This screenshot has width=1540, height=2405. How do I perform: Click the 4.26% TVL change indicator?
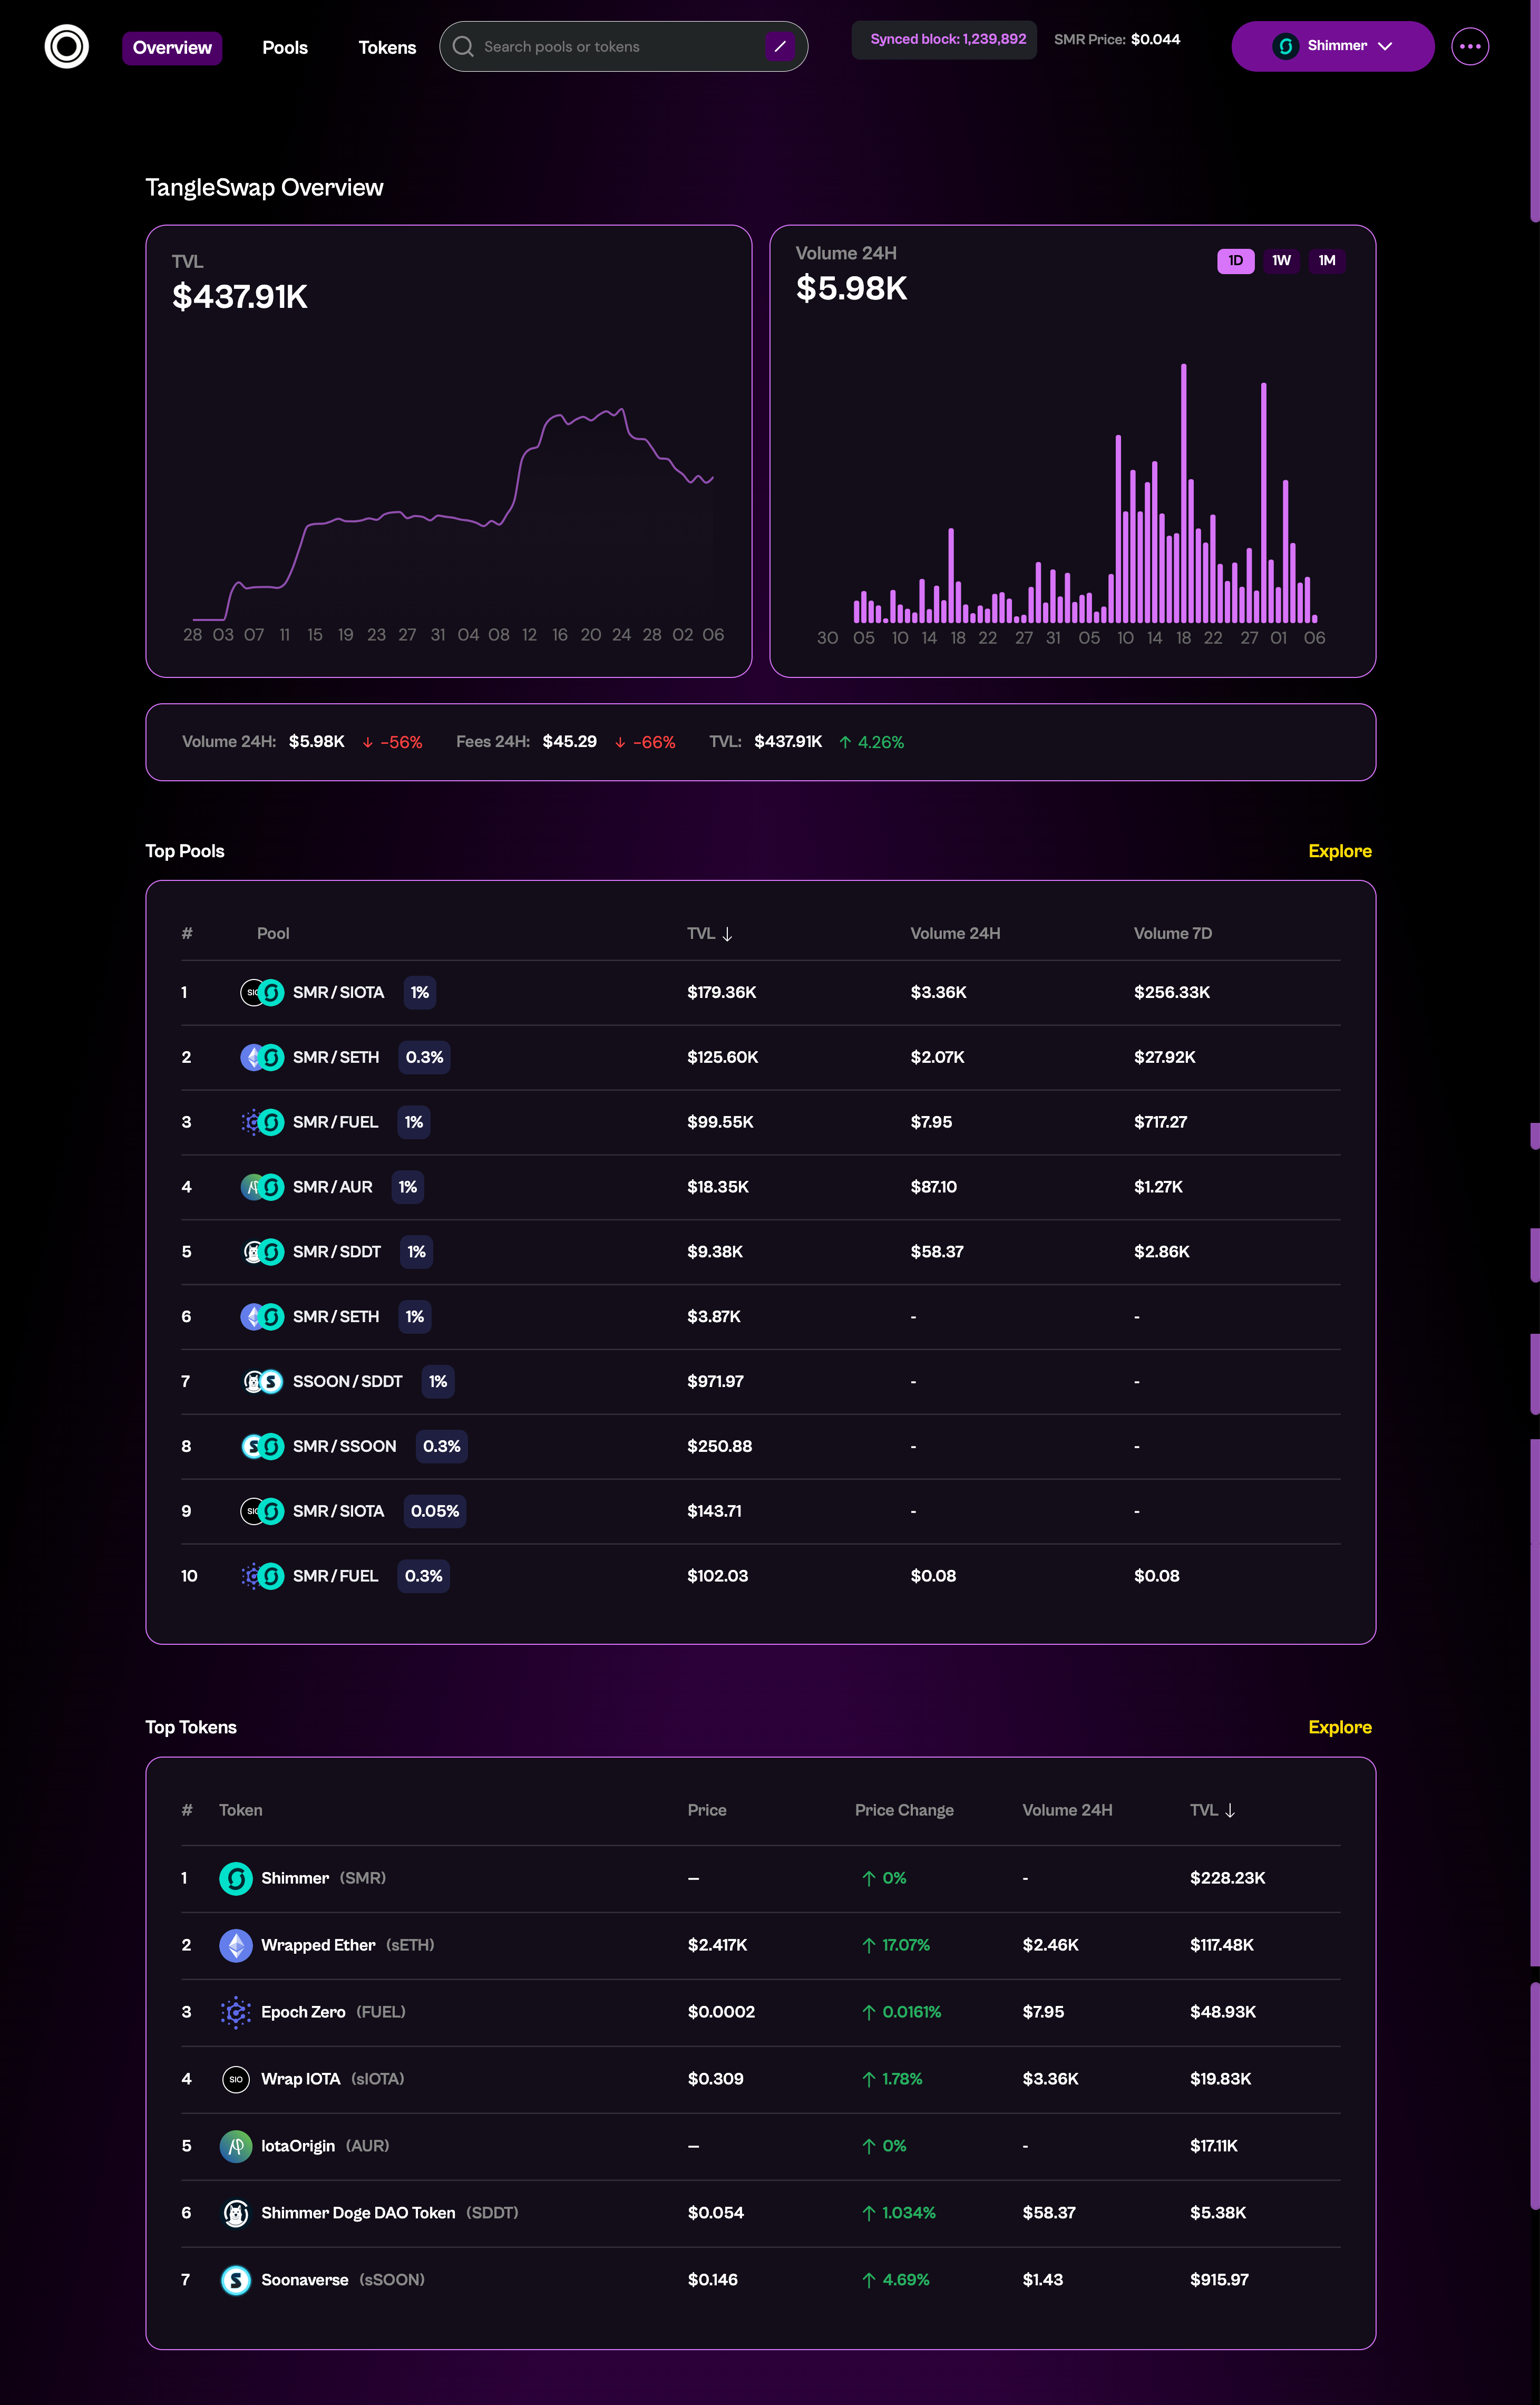[871, 742]
